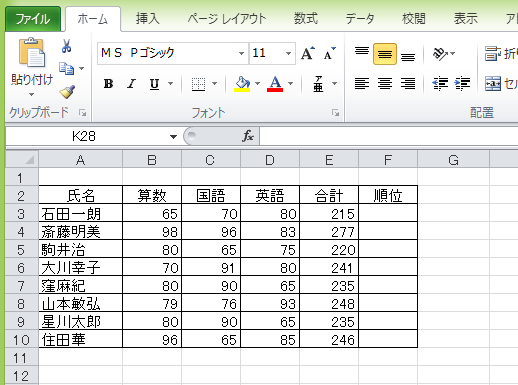
Task: Select cell containing 石田一朗
Action: [81, 214]
